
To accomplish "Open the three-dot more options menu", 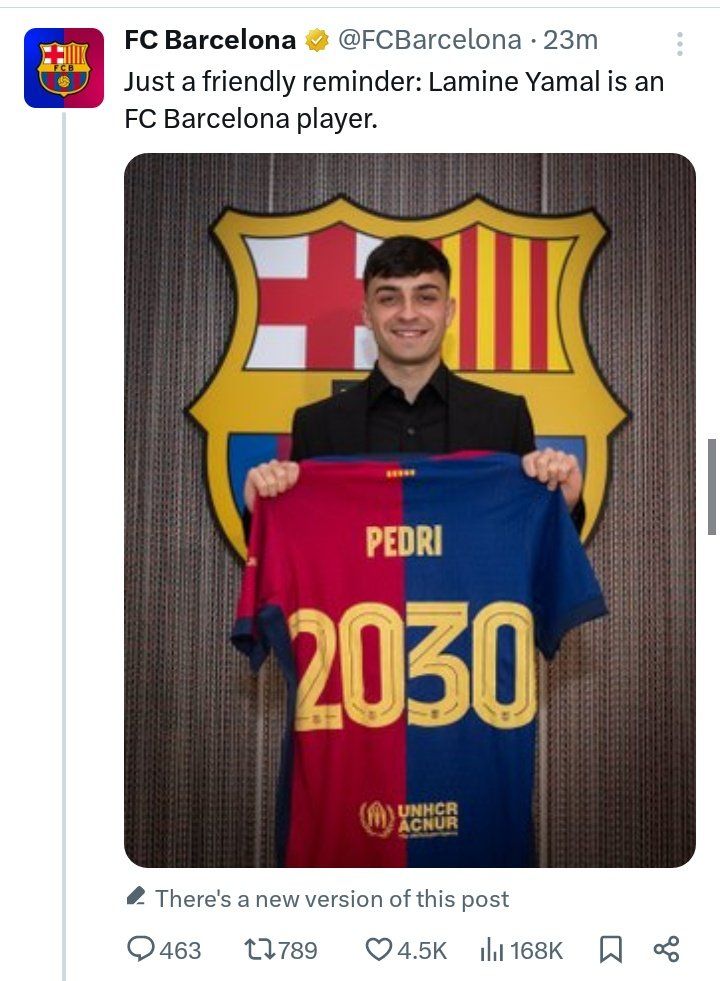I will [x=680, y=44].
